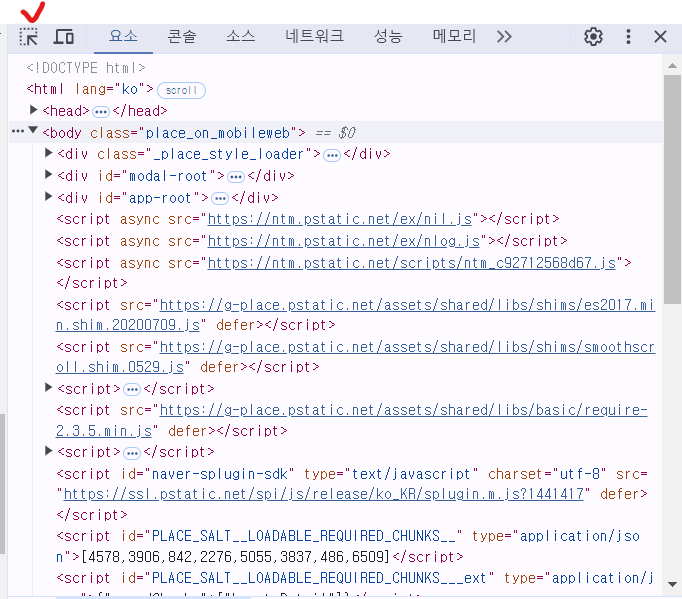
Task: Expand the _place_style_loader div
Action: pos(48,153)
